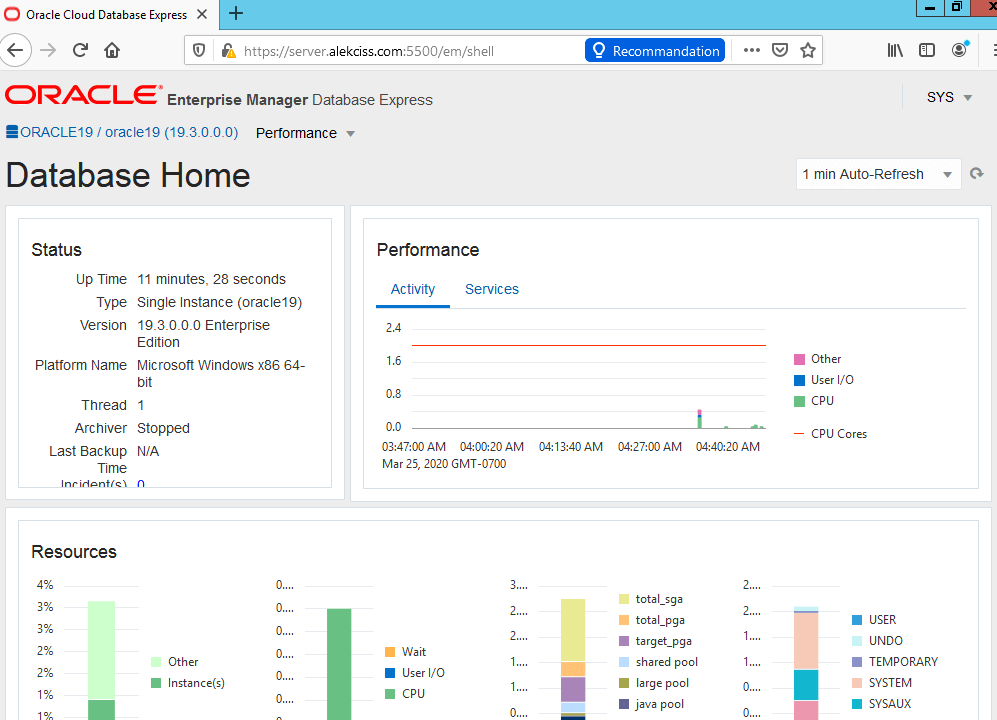Switch to the Activity tab
Image resolution: width=997 pixels, height=720 pixels.
tap(413, 289)
